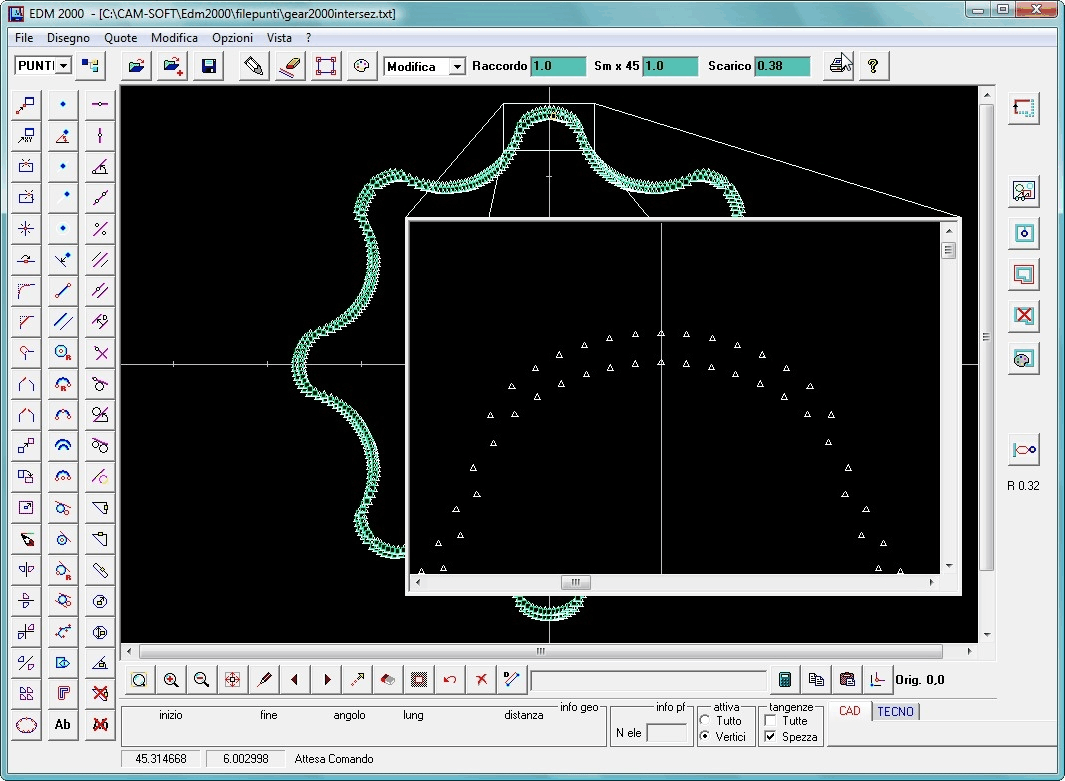
Task: Click the zoom window horizontal scrollbar thumb
Action: pos(576,582)
